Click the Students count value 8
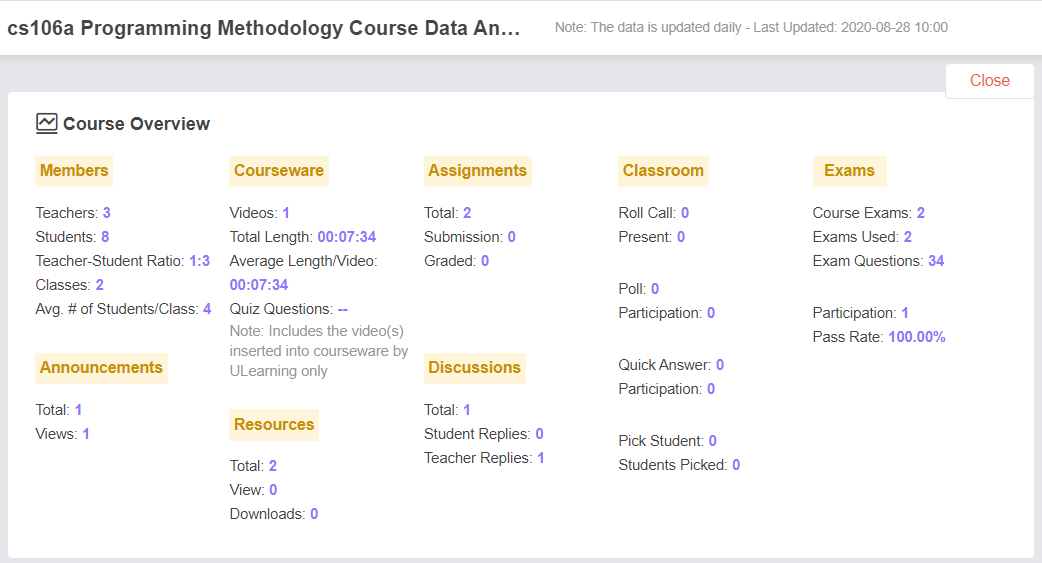1042x563 pixels. click(105, 237)
